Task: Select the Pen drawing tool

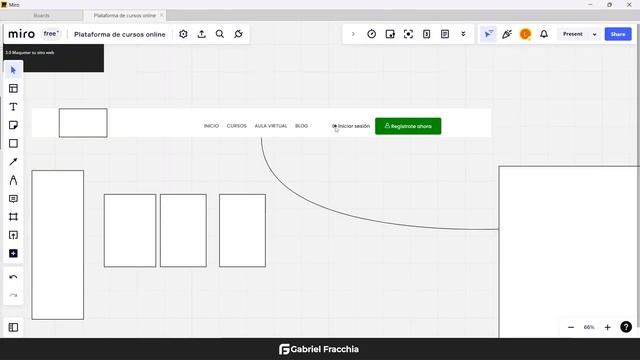Action: point(13,180)
